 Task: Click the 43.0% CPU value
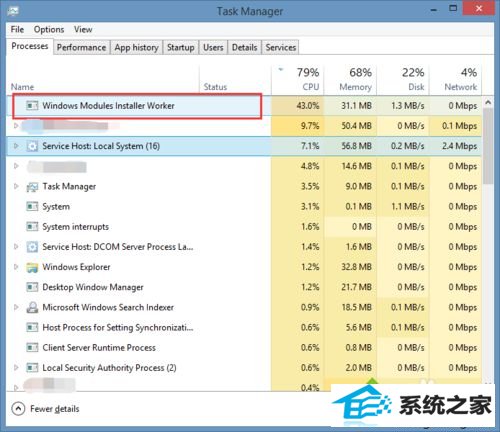pyautogui.click(x=308, y=106)
